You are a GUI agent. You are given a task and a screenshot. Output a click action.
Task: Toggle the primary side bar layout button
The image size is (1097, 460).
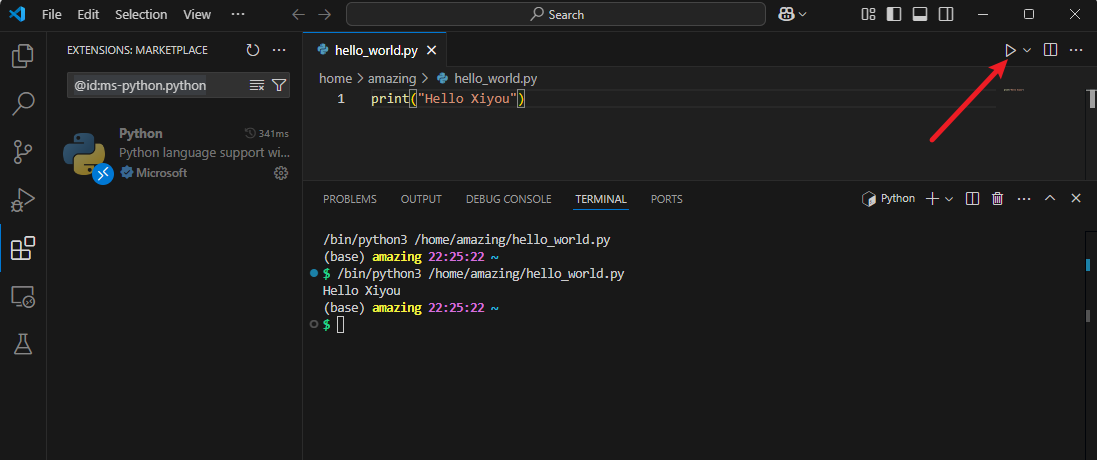(893, 15)
